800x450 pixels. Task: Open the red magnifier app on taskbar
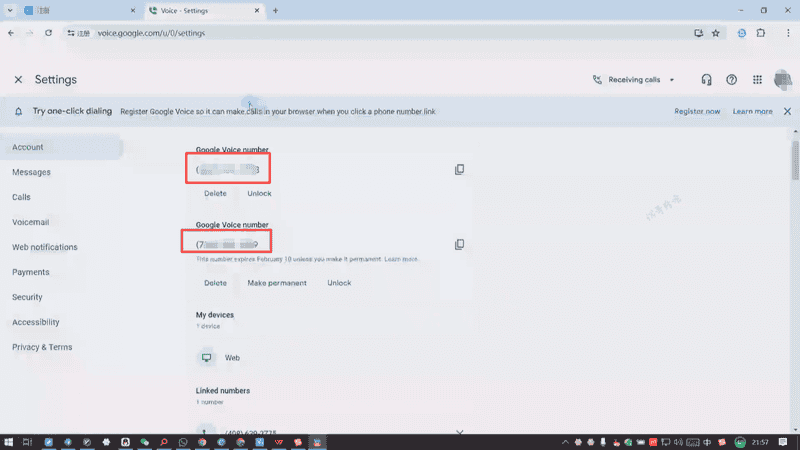pos(164,442)
